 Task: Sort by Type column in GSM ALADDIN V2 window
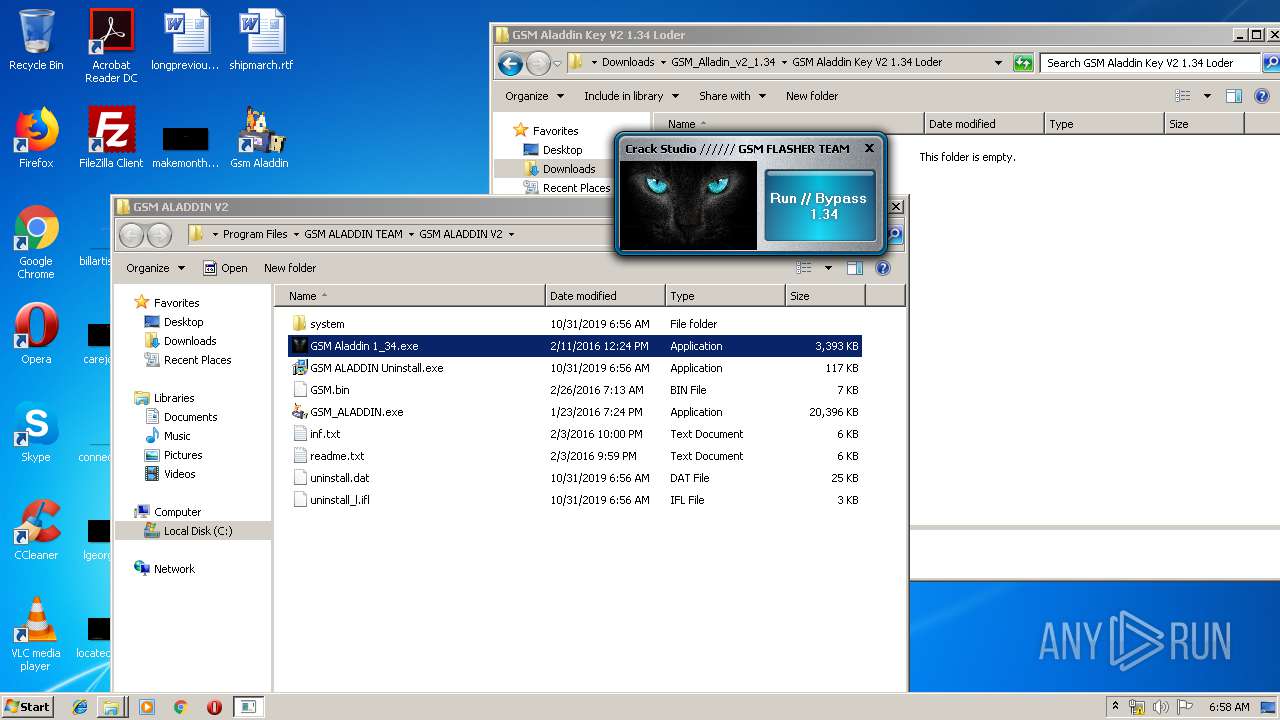pyautogui.click(x=725, y=296)
